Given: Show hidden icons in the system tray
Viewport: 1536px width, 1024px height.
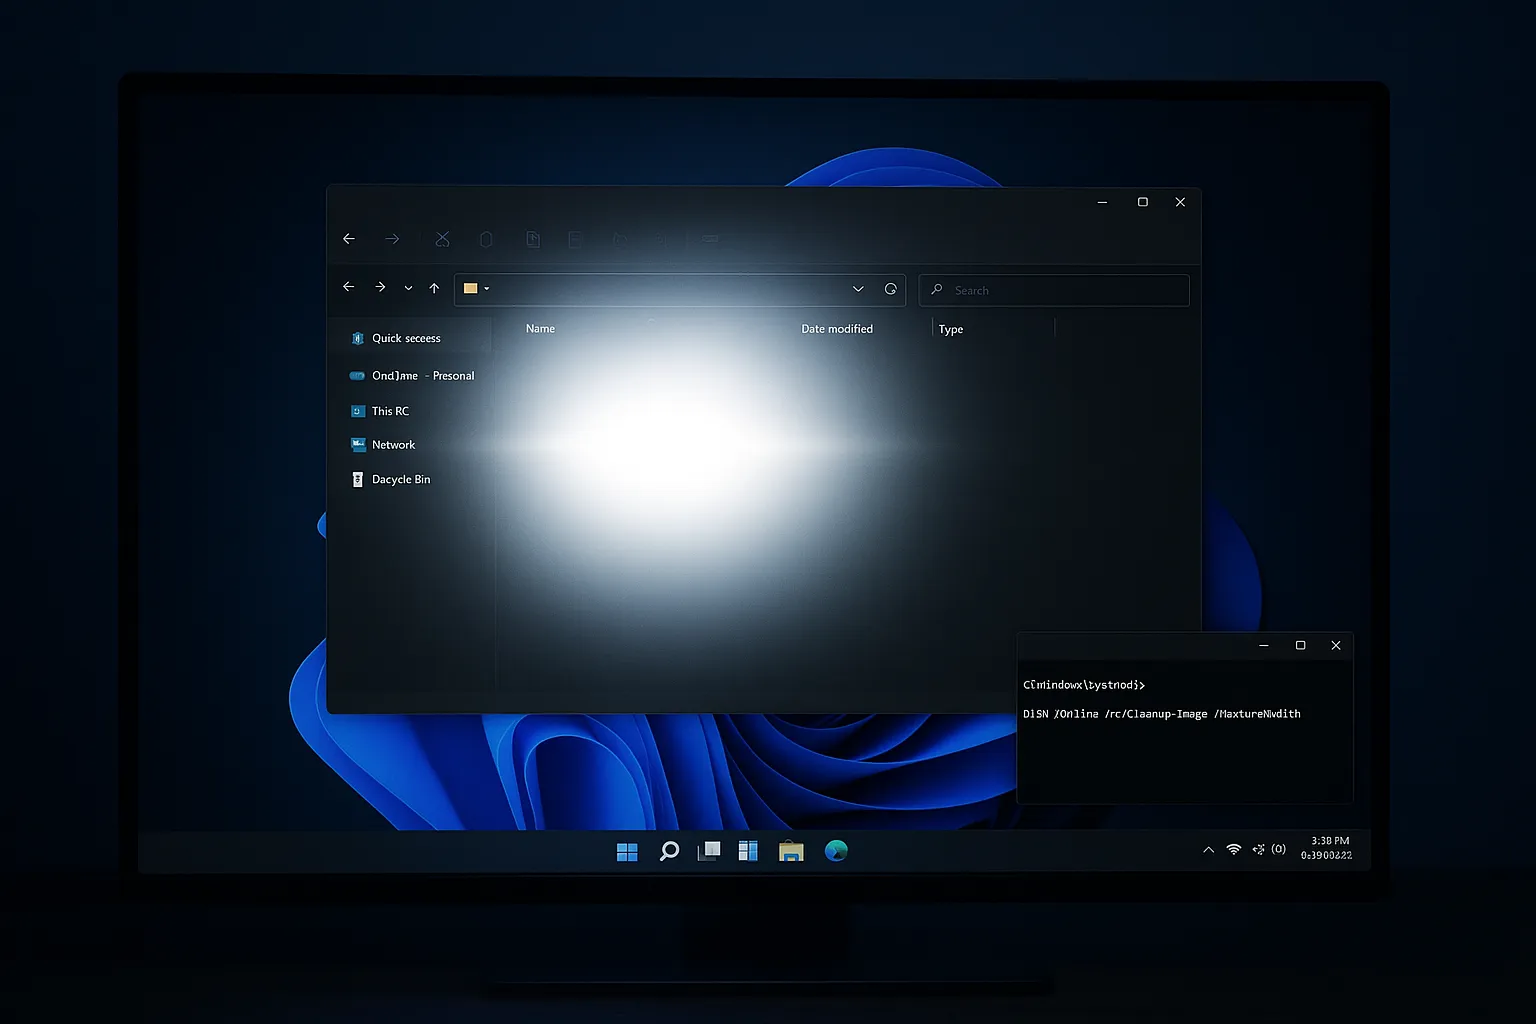Looking at the screenshot, I should tap(1208, 848).
